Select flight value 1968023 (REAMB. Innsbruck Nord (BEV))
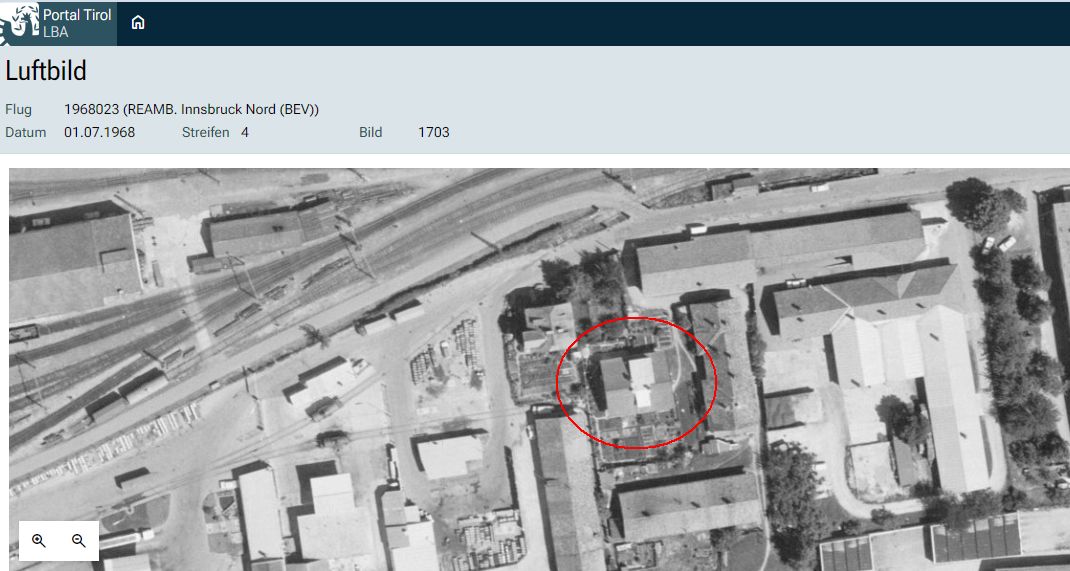This screenshot has width=1070, height=571. click(191, 109)
